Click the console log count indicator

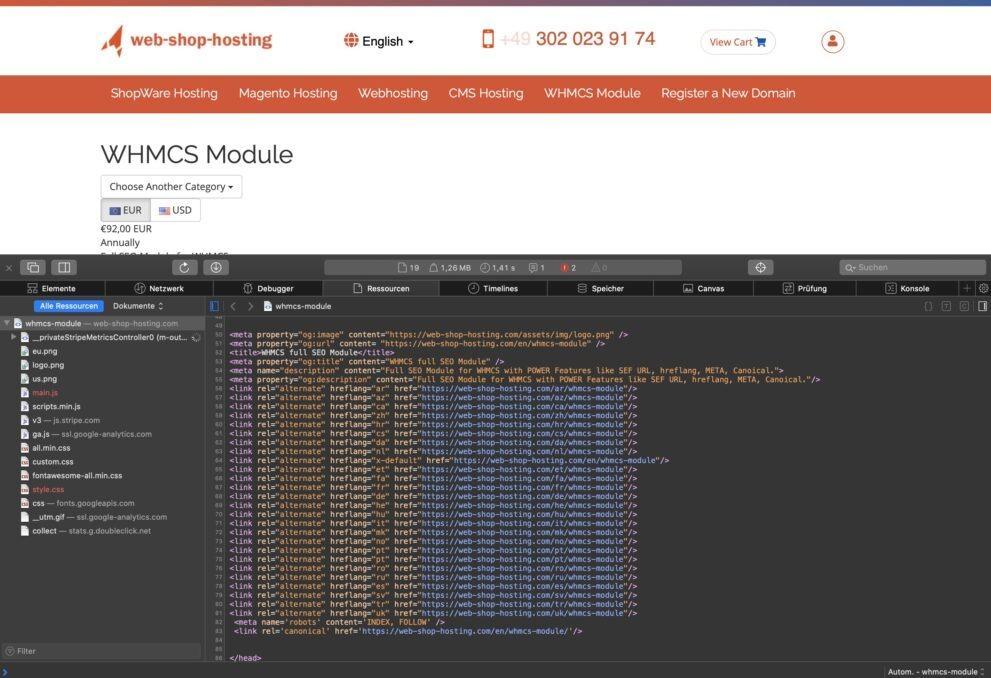pos(537,268)
